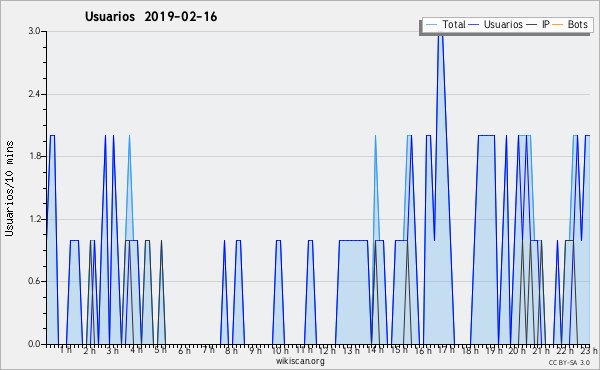Viewport: 600px width, 370px height.
Task: Click the light-blue Total legend line swatch
Action: point(431,25)
